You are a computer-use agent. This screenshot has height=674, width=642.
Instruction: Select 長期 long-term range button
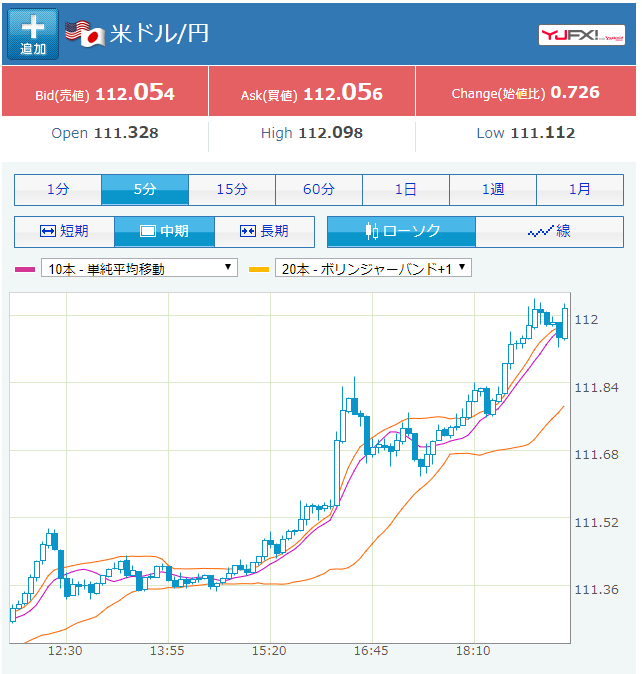pyautogui.click(x=264, y=231)
